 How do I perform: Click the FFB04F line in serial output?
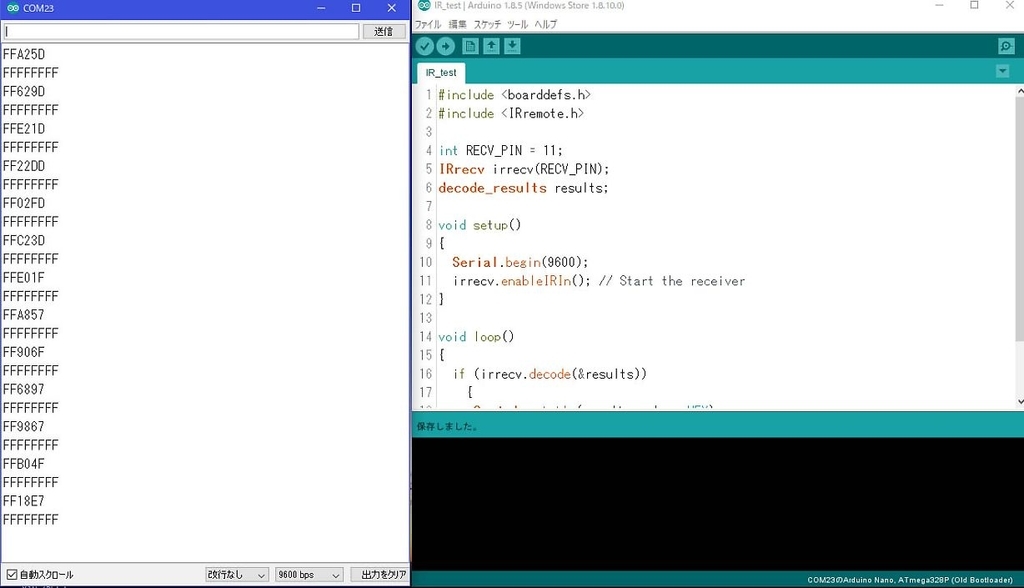[24, 464]
